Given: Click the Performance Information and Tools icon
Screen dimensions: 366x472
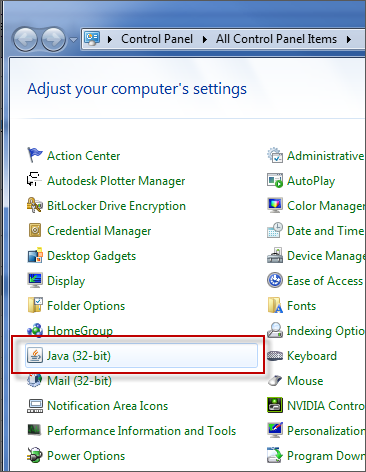Looking at the screenshot, I should 35,430.
